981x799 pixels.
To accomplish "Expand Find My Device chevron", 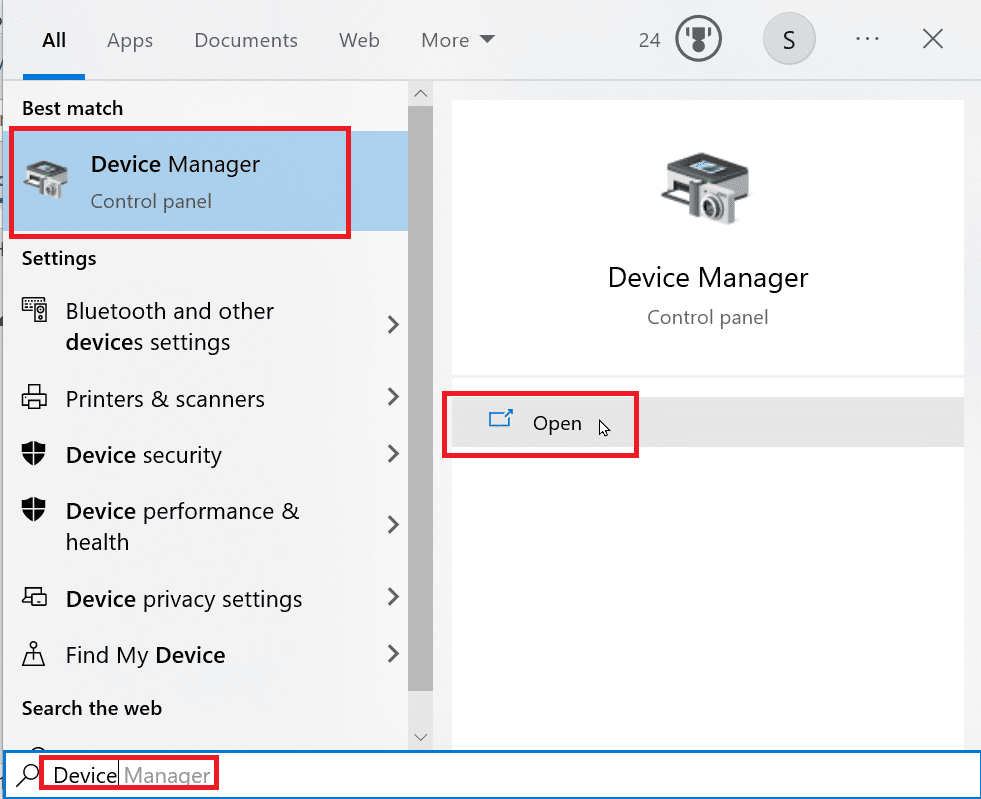I will tap(393, 654).
